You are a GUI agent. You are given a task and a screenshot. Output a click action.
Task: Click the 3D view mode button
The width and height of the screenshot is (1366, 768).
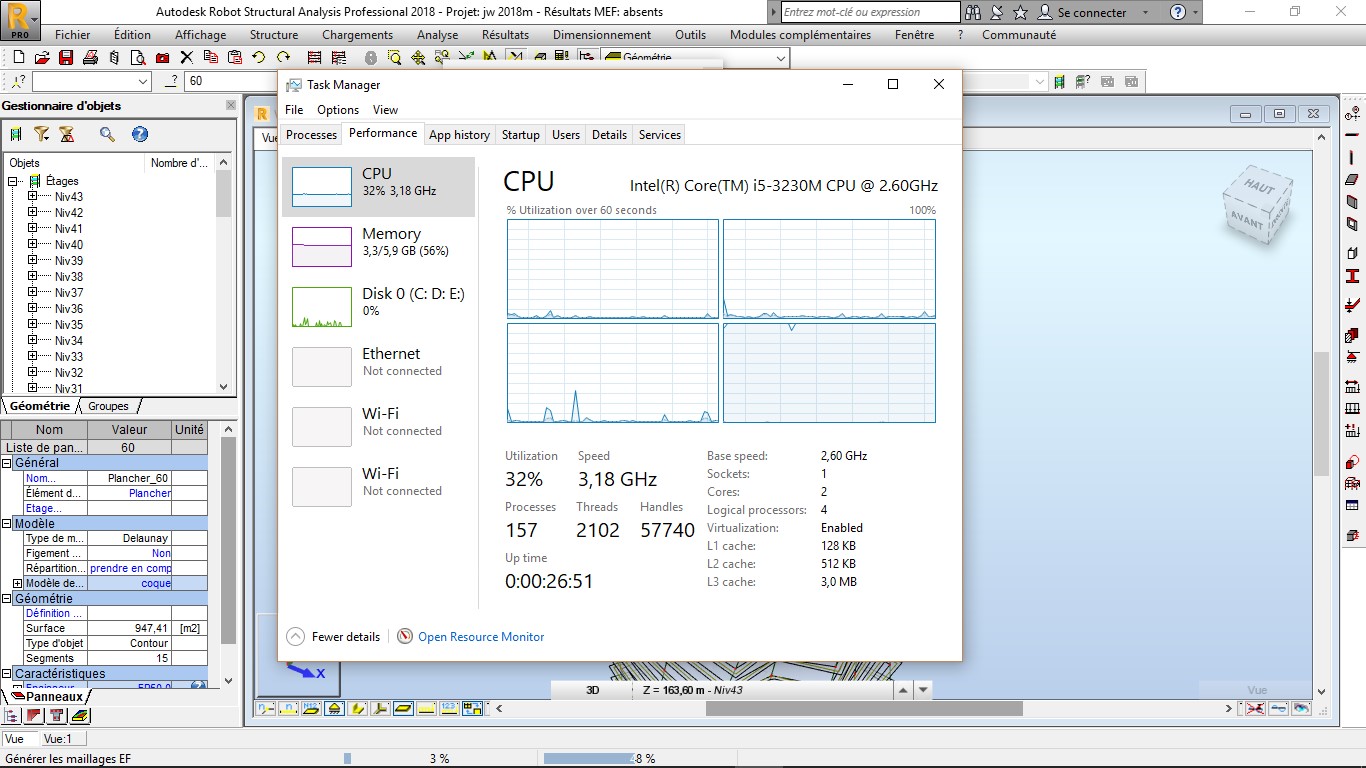pos(592,690)
